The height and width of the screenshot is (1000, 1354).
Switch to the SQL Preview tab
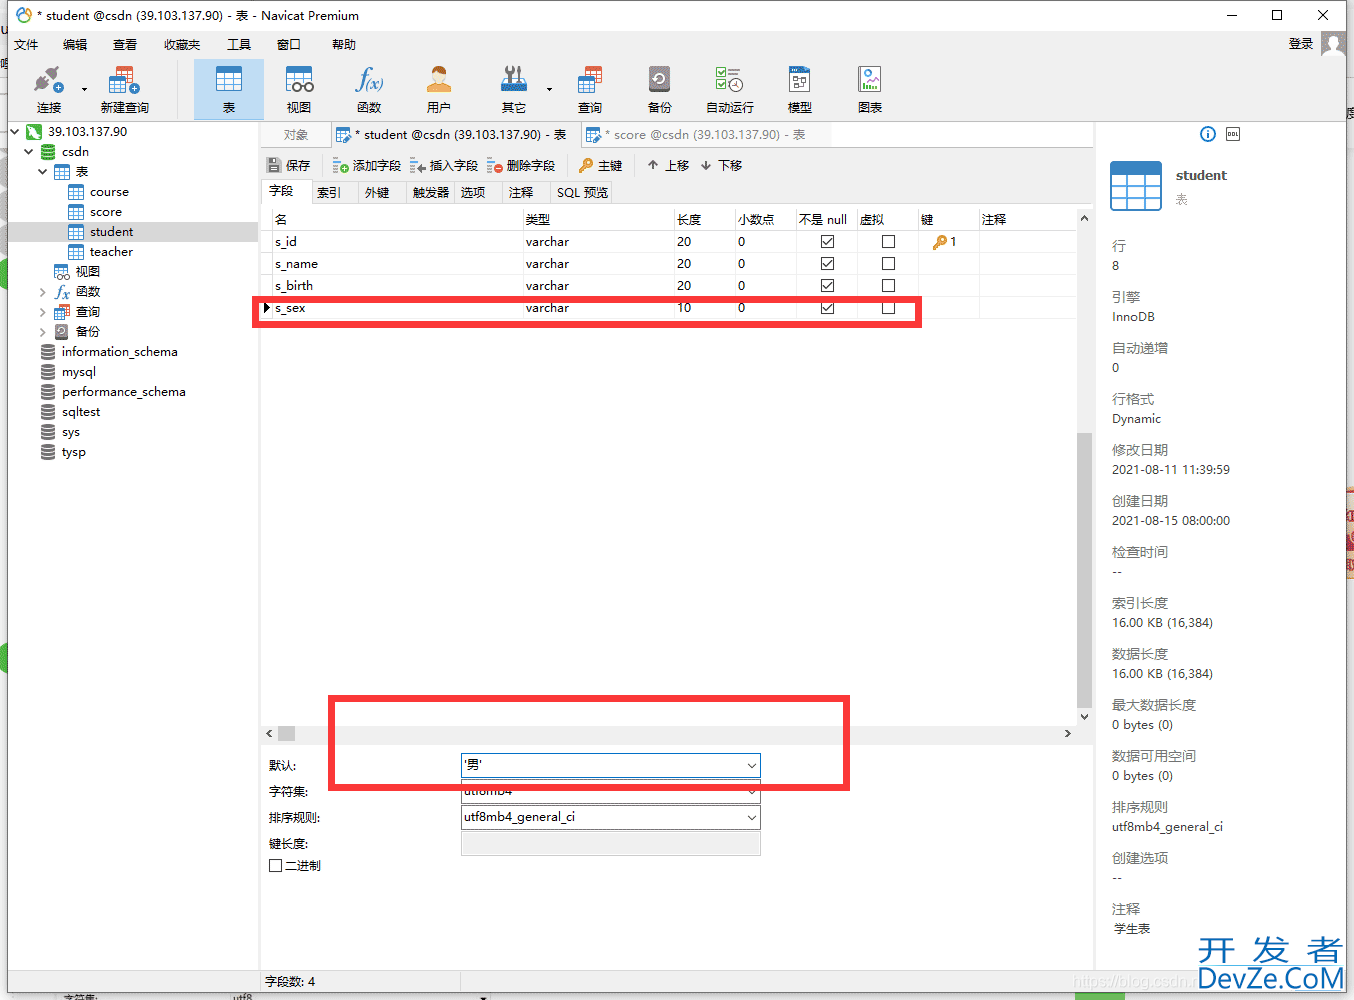[x=582, y=192]
